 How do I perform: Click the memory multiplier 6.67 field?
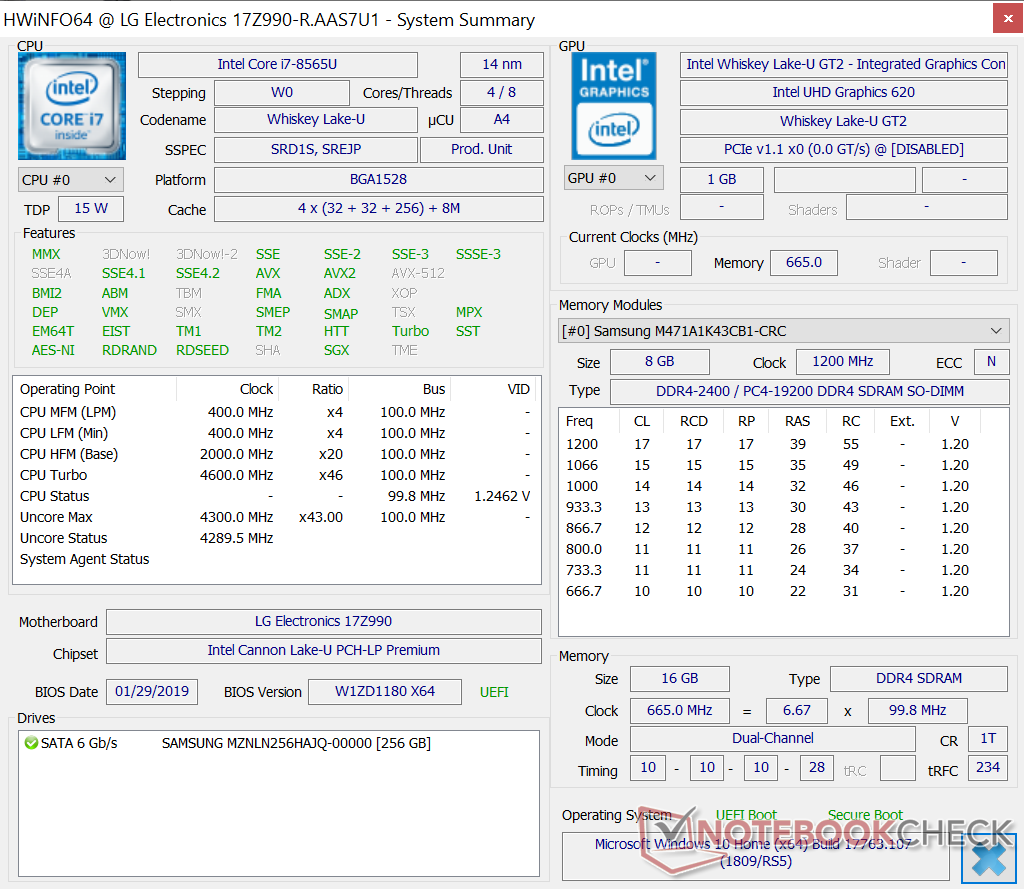coord(797,710)
